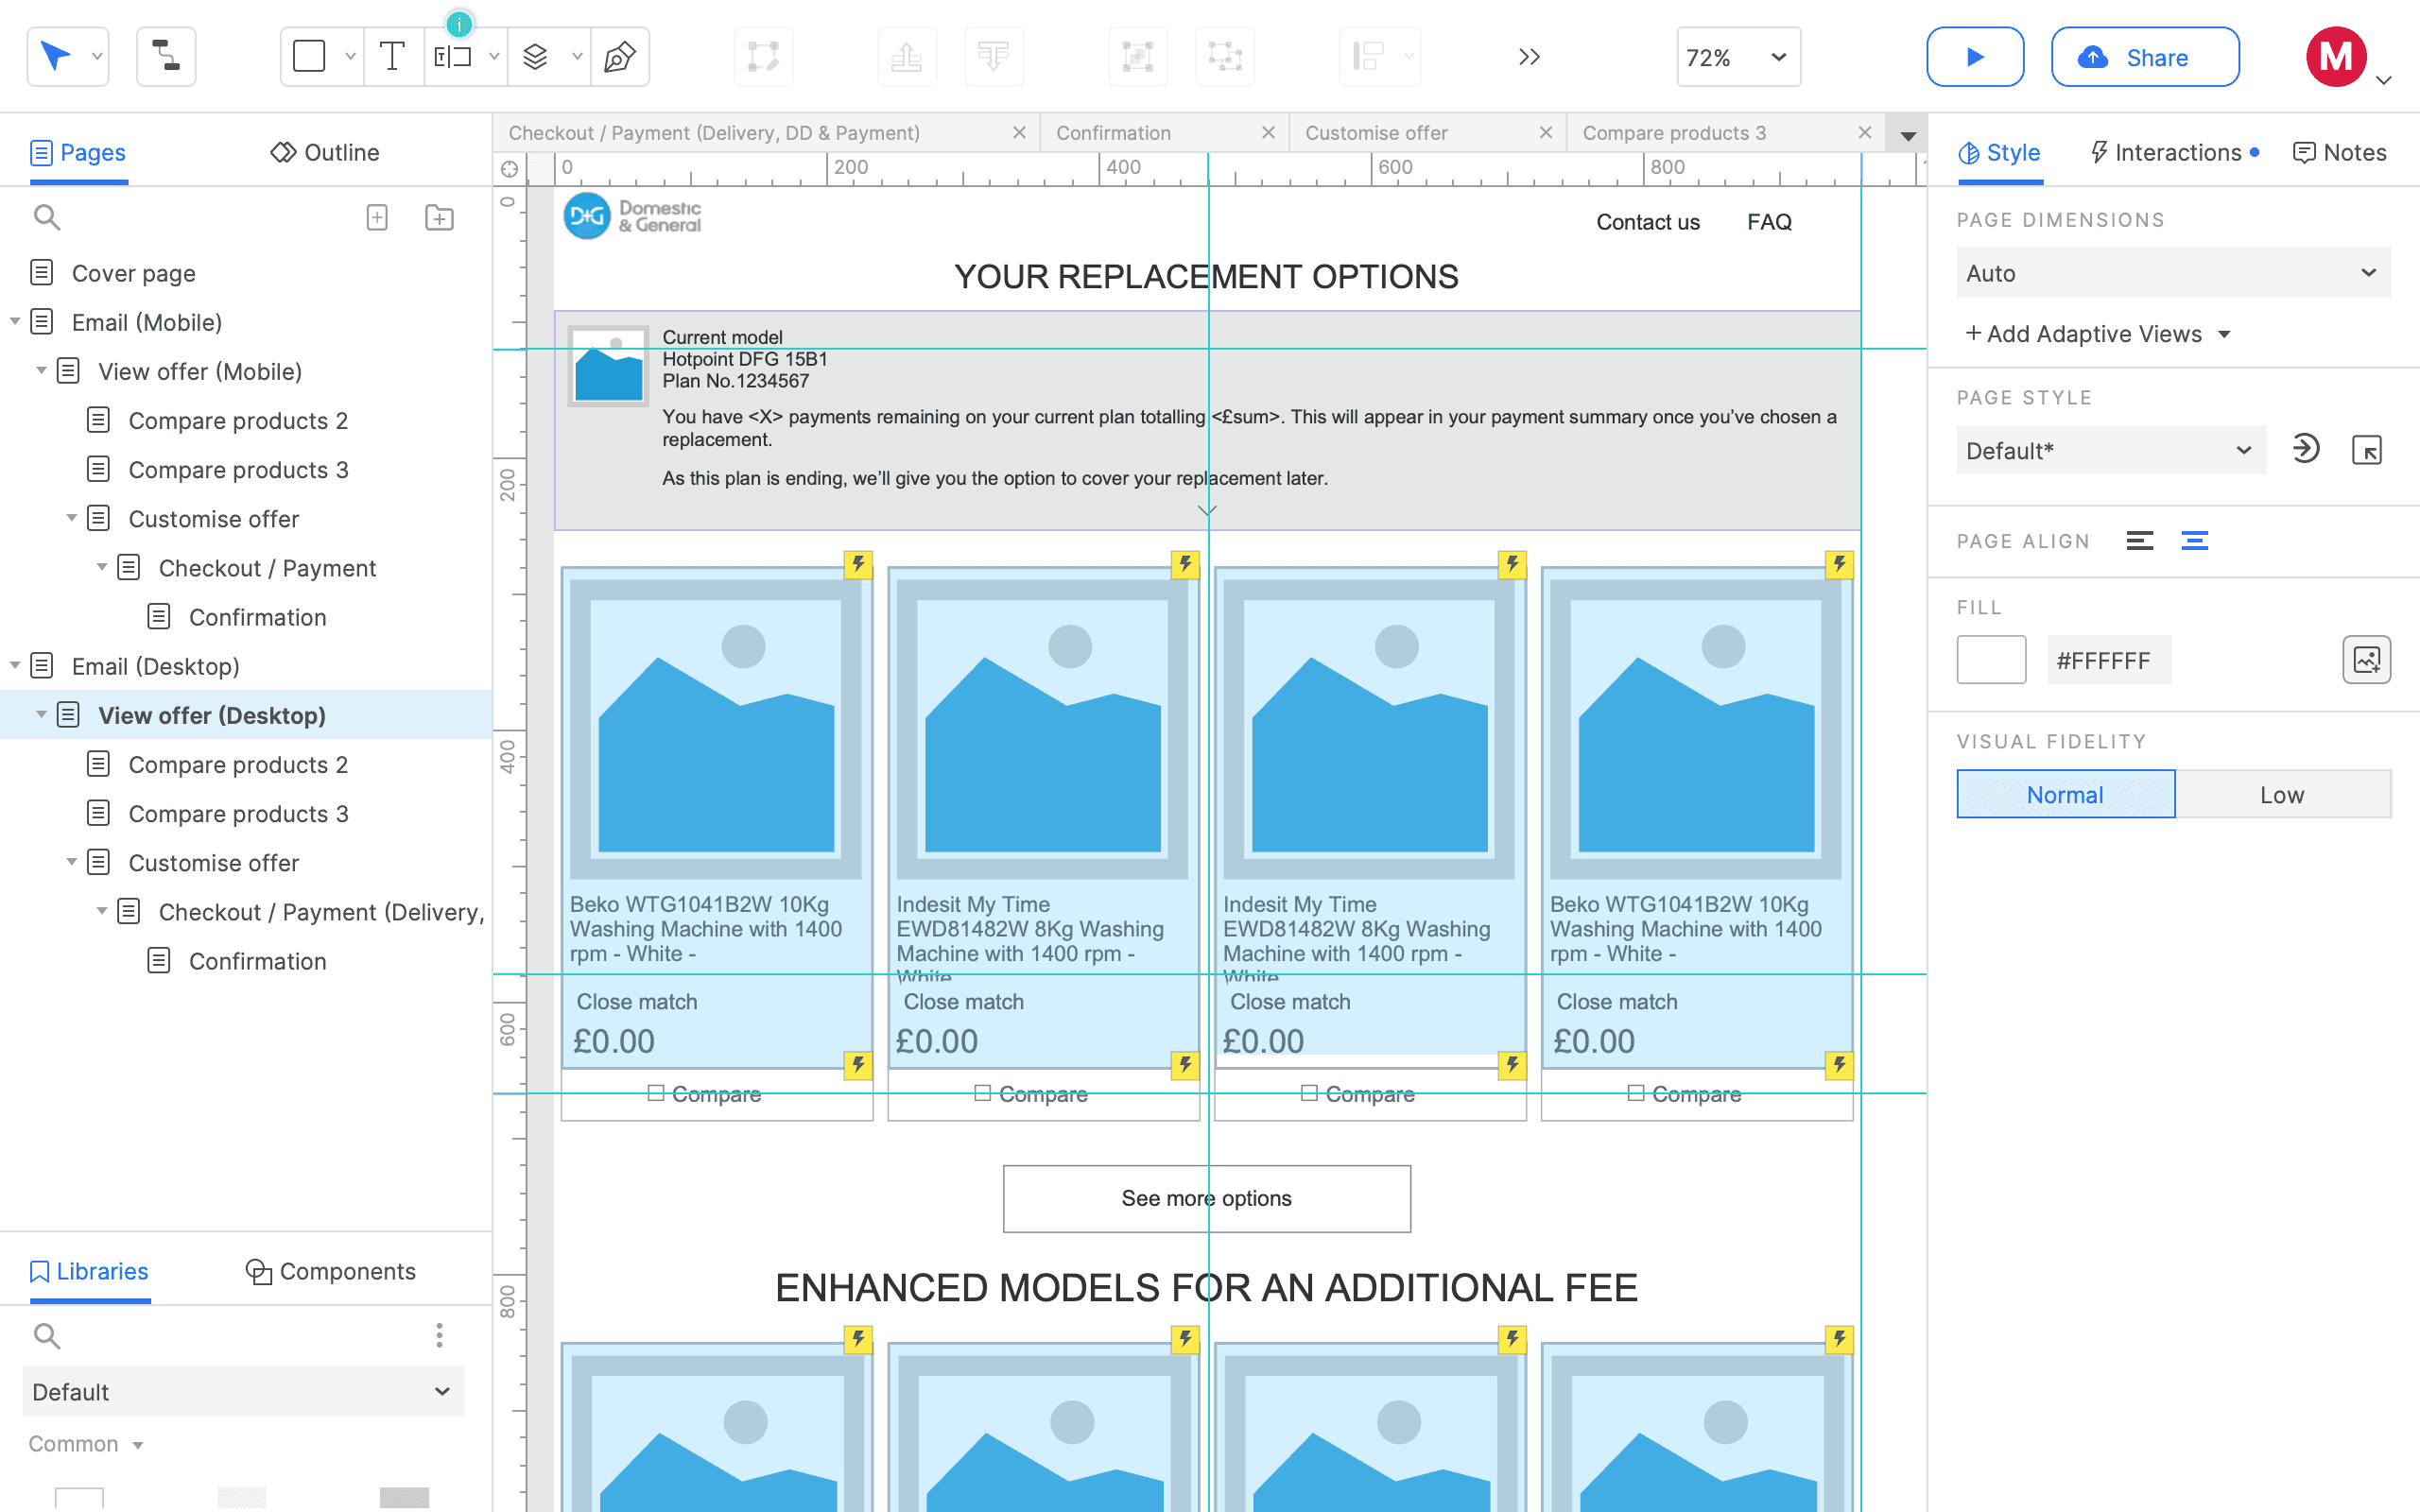Click the apply page style arrow icon
The image size is (2420, 1512).
pyautogui.click(x=2305, y=449)
